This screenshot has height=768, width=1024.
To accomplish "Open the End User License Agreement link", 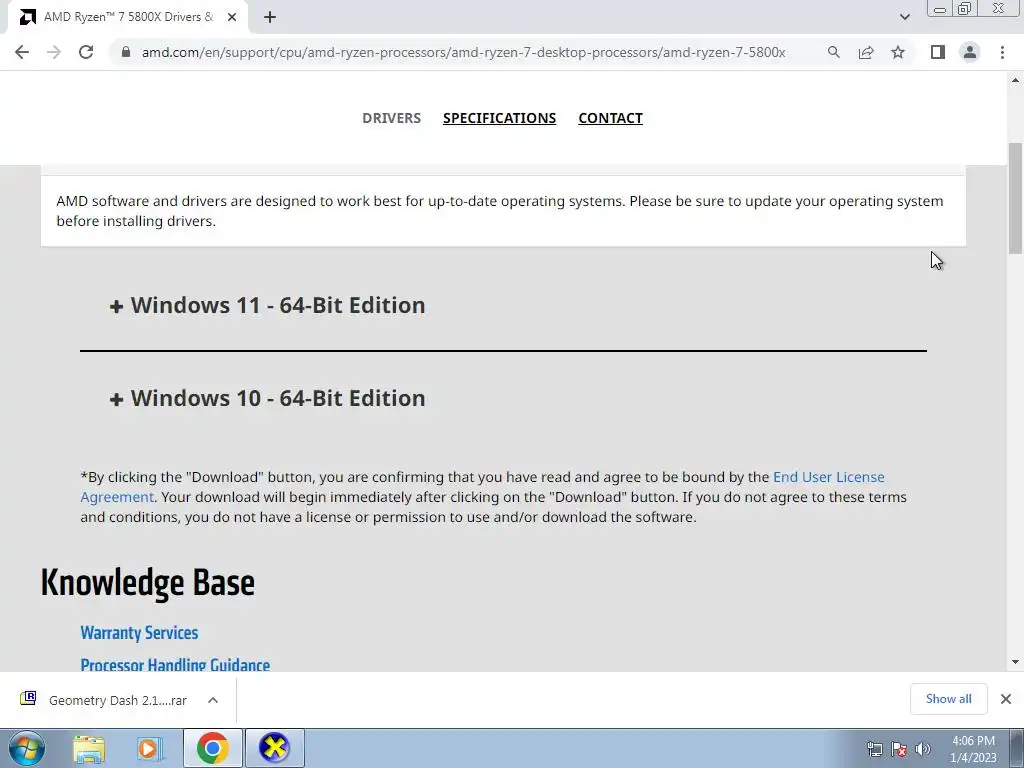I will tap(829, 477).
